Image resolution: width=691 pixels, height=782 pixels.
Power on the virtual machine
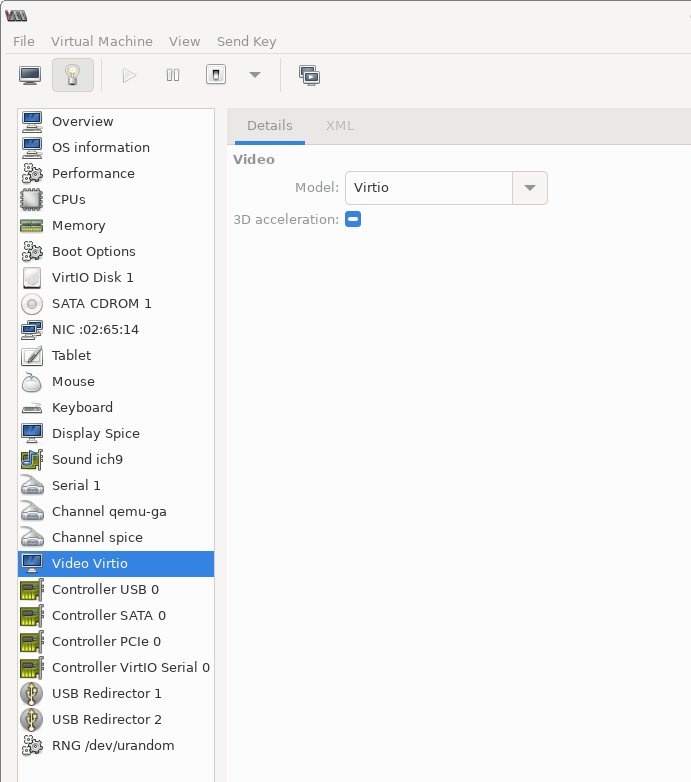coord(129,75)
